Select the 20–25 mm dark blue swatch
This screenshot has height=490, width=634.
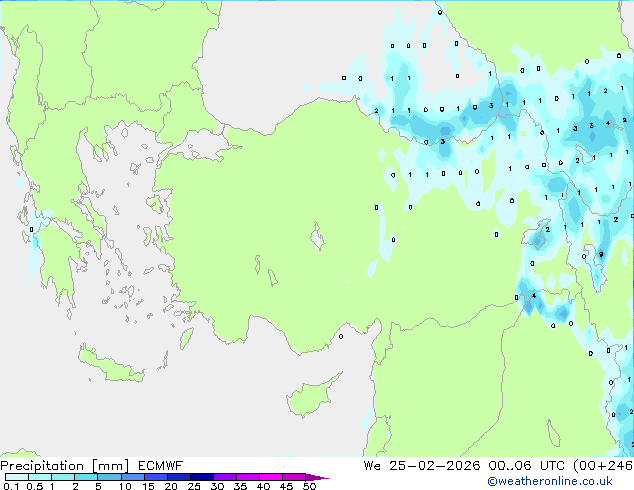178,477
